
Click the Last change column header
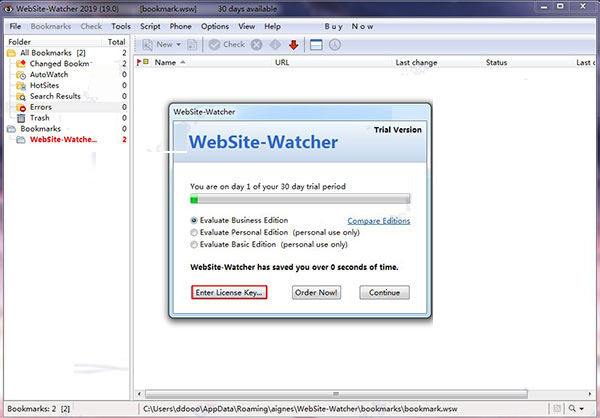(x=416, y=62)
